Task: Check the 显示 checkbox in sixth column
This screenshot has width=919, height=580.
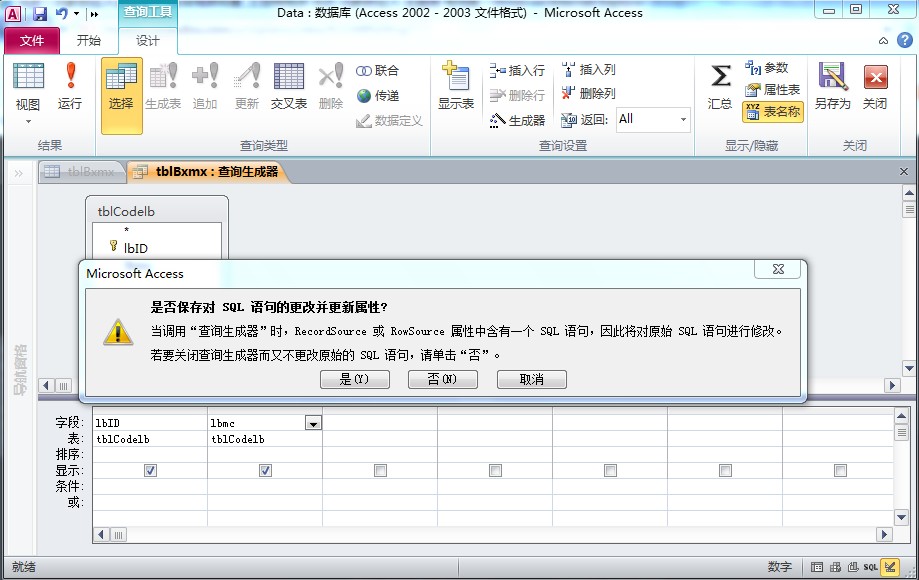Action: click(725, 470)
